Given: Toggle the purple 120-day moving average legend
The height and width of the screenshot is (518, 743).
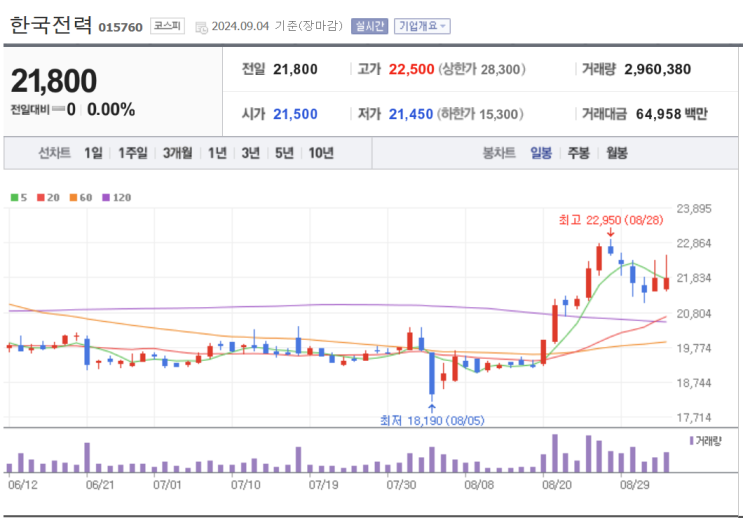Looking at the screenshot, I should pyautogui.click(x=116, y=197).
